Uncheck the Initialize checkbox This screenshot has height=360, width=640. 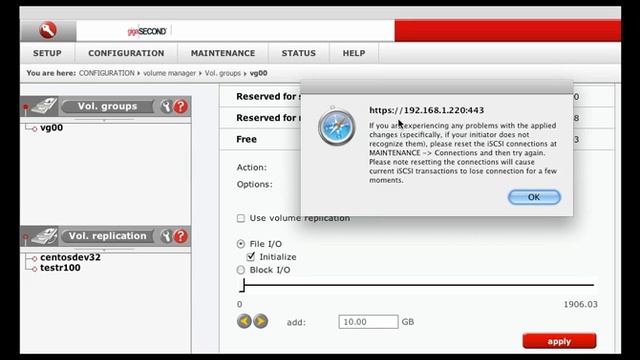pyautogui.click(x=251, y=257)
